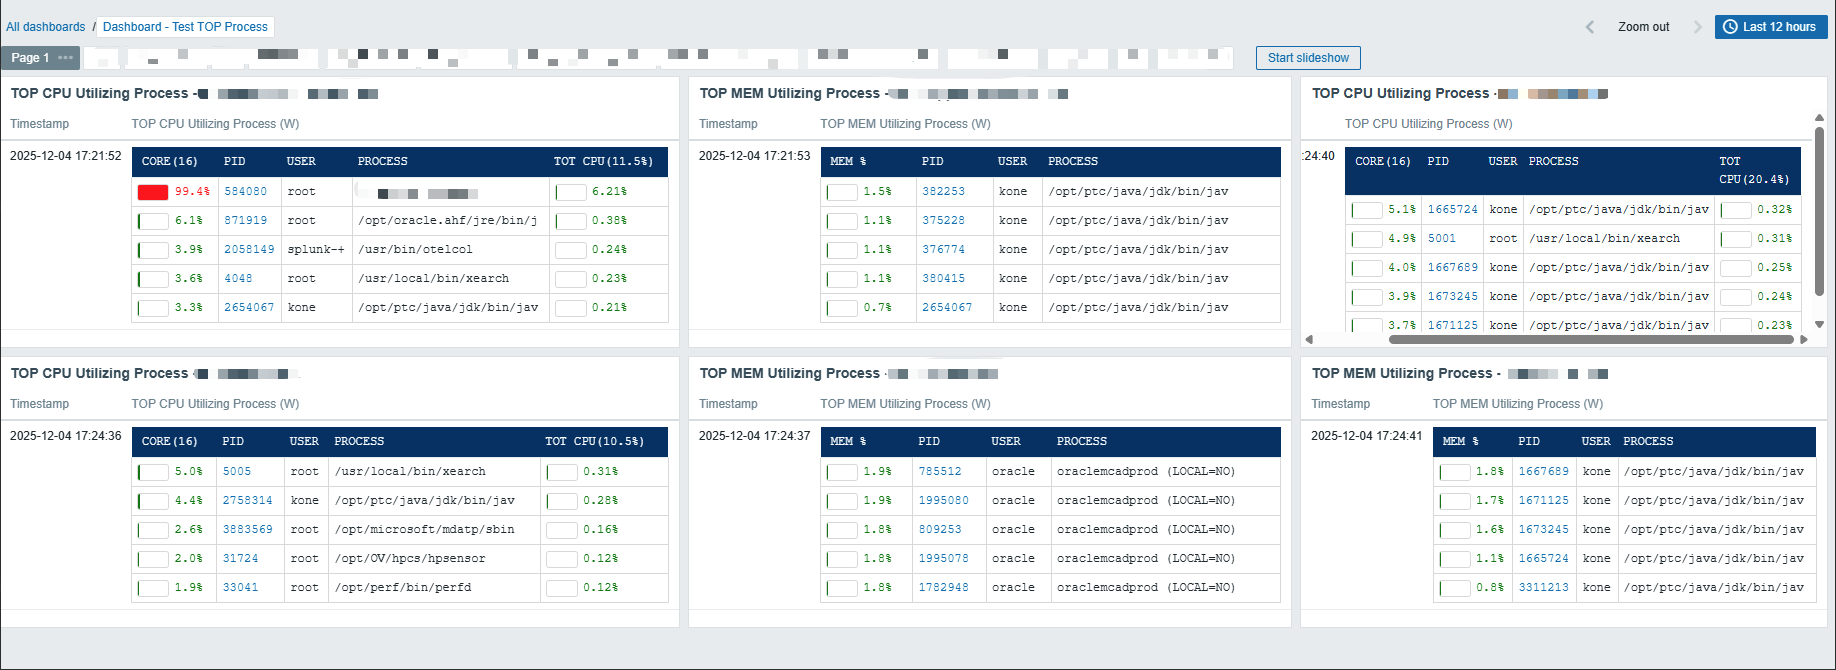Click the scroll right arrow in the top-right widget
This screenshot has height=670, width=1836.
tap(1804, 339)
